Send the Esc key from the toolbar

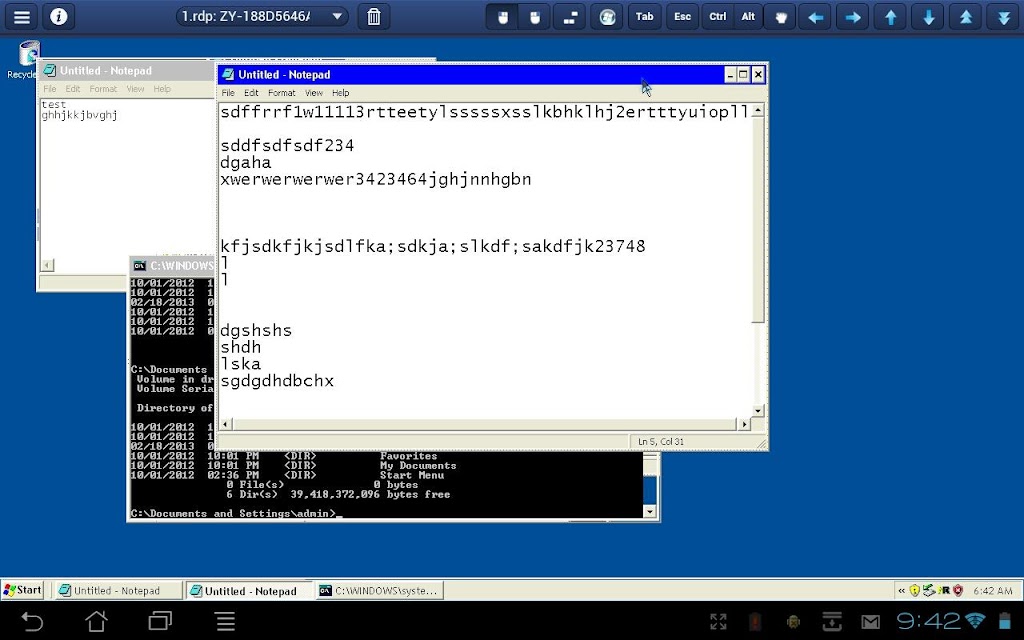click(x=682, y=17)
